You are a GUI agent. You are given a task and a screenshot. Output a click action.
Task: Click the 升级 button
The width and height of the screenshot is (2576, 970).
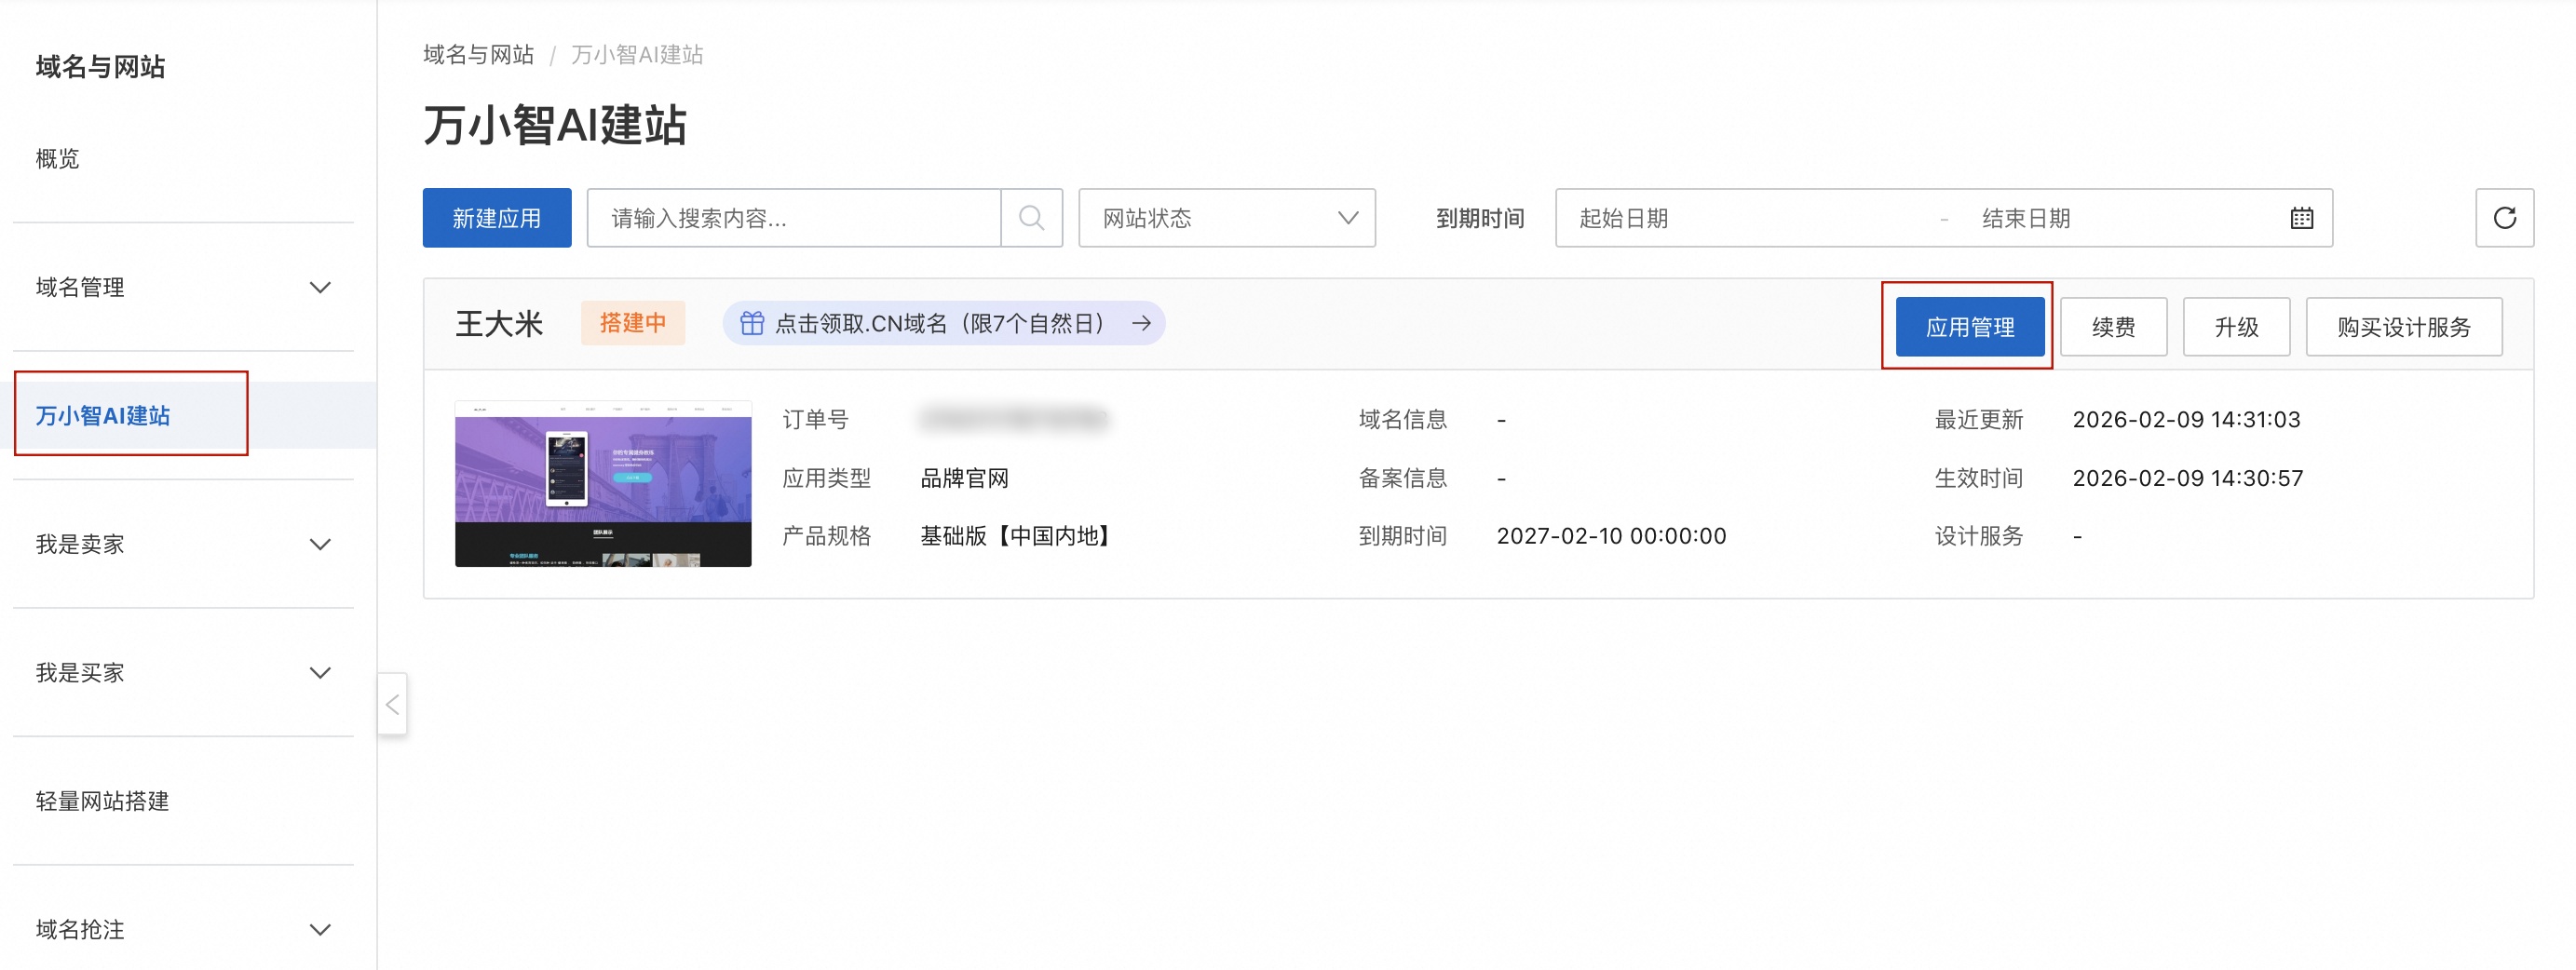[x=2236, y=327]
